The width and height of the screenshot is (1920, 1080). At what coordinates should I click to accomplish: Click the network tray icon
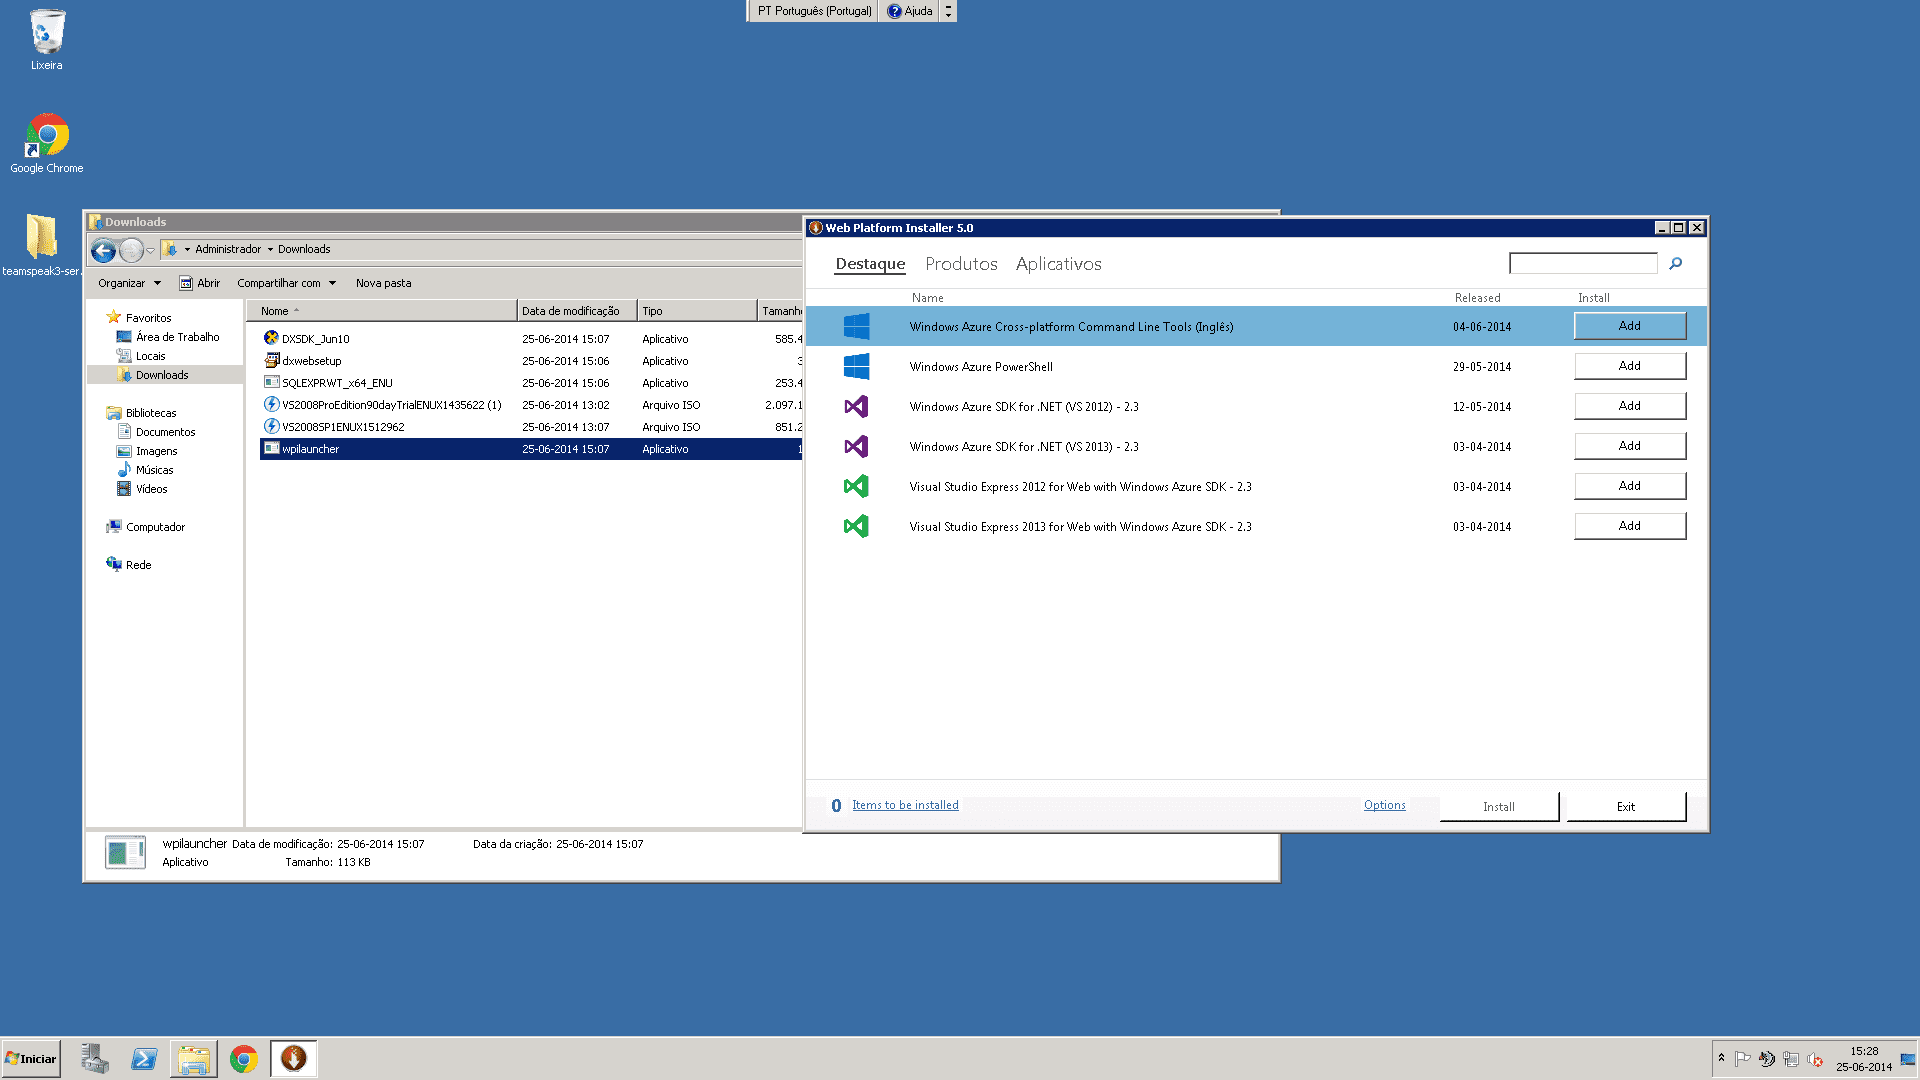pyautogui.click(x=1791, y=1059)
